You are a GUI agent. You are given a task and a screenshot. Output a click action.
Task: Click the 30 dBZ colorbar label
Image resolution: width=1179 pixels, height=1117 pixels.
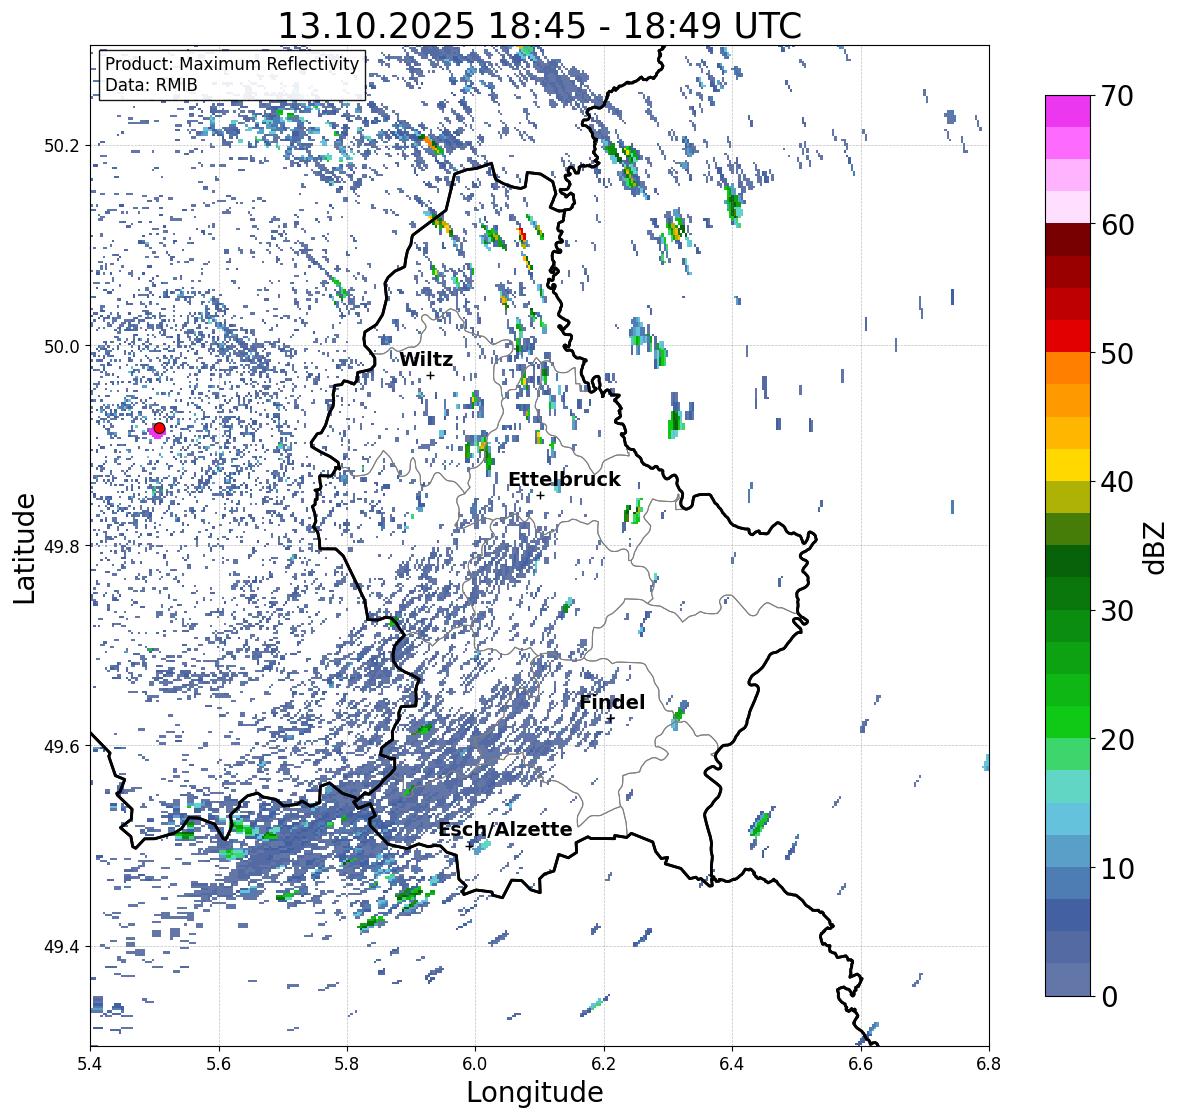point(1117,610)
